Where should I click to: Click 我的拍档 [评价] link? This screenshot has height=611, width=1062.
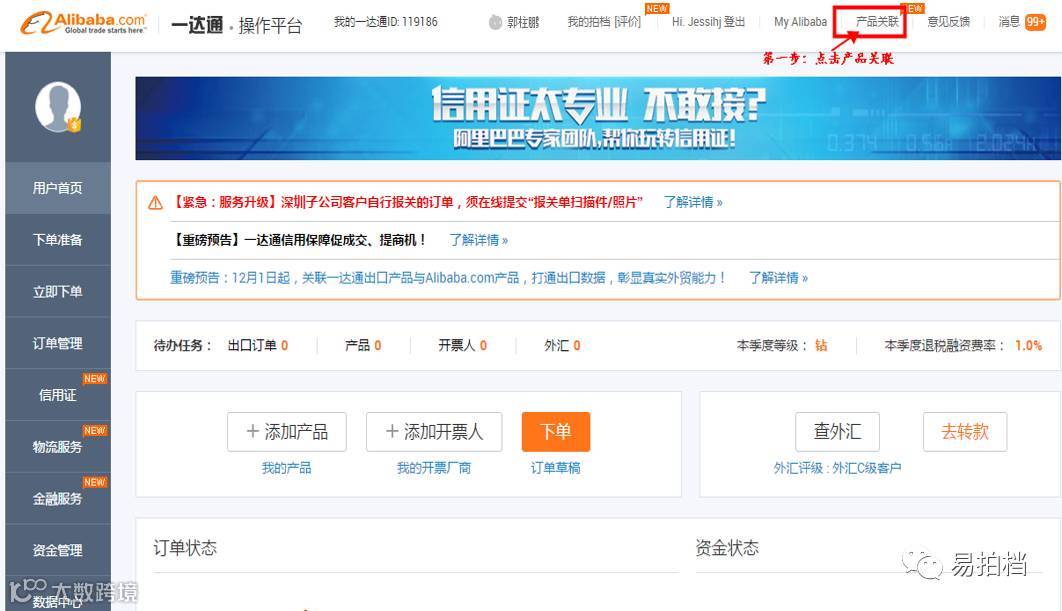tap(604, 22)
